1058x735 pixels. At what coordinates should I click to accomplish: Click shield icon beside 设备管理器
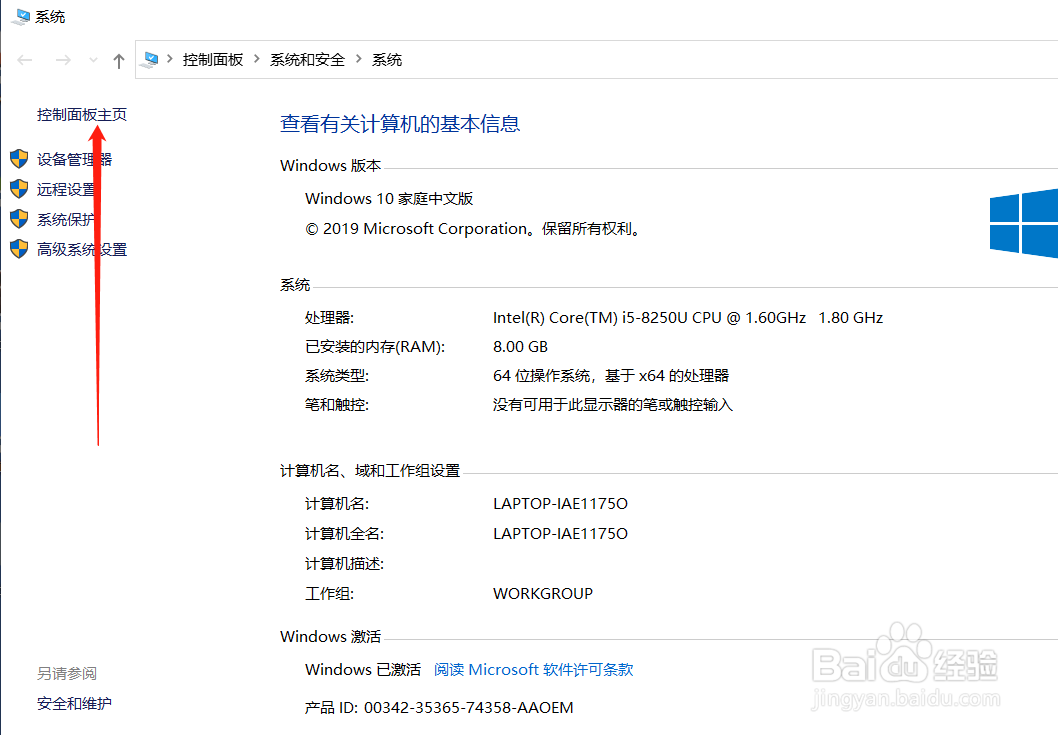tap(19, 159)
